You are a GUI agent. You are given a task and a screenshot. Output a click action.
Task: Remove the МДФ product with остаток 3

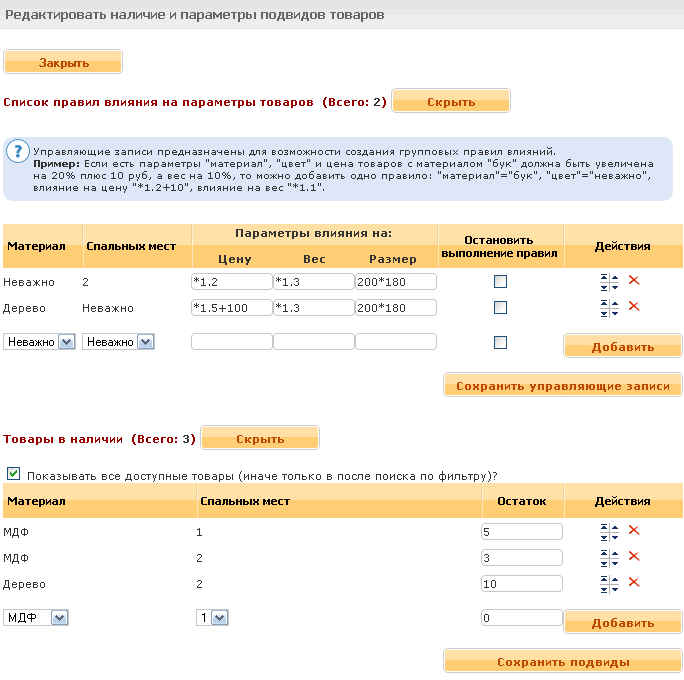tap(634, 557)
